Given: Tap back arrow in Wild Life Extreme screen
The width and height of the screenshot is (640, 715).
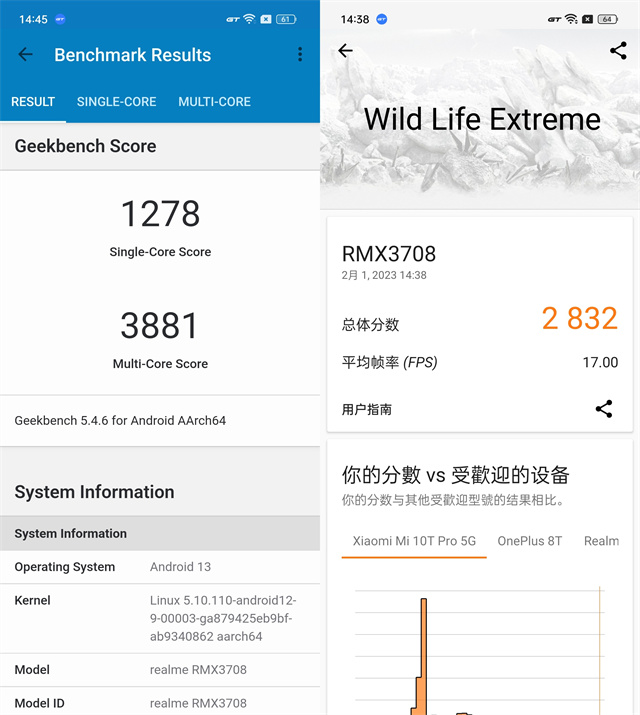Looking at the screenshot, I should pos(346,50).
